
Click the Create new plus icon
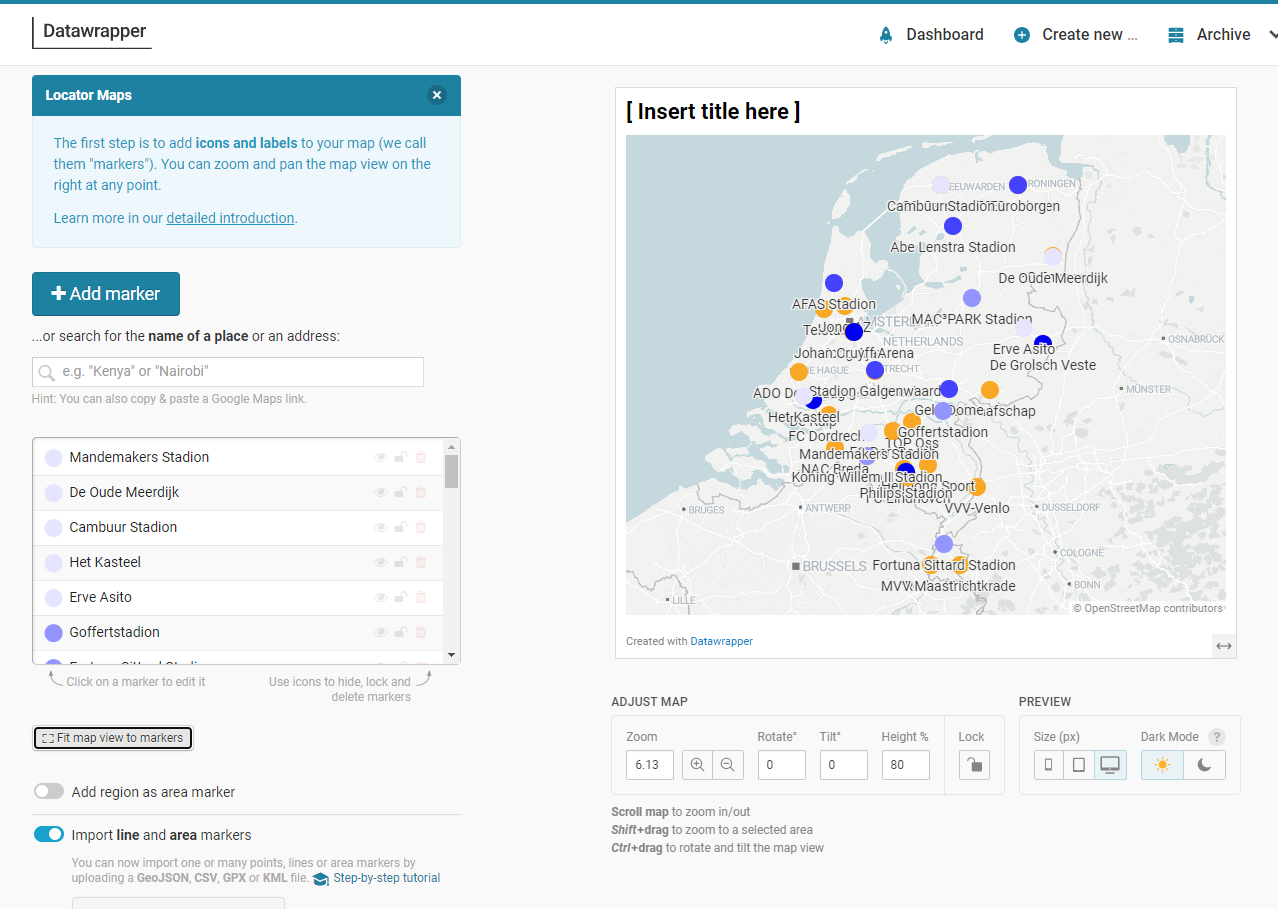pos(1022,35)
